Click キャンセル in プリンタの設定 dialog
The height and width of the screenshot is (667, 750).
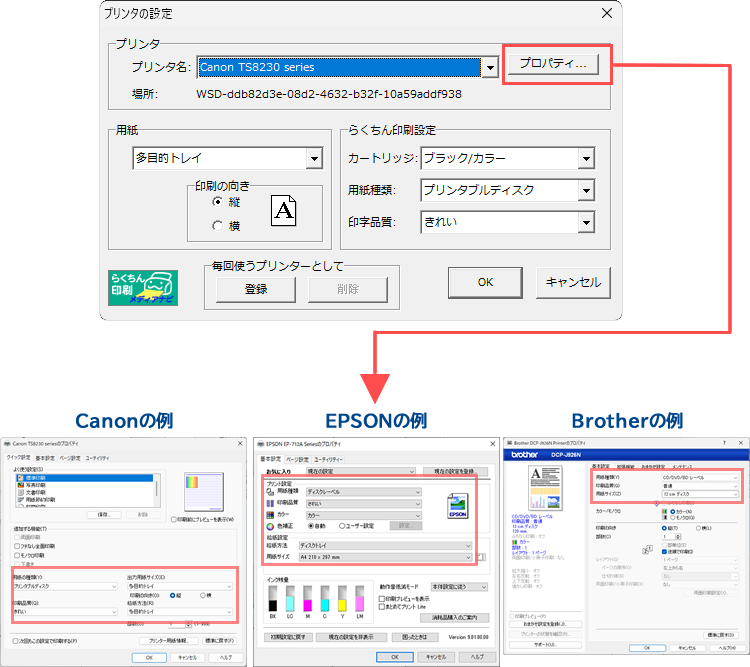[x=573, y=282]
